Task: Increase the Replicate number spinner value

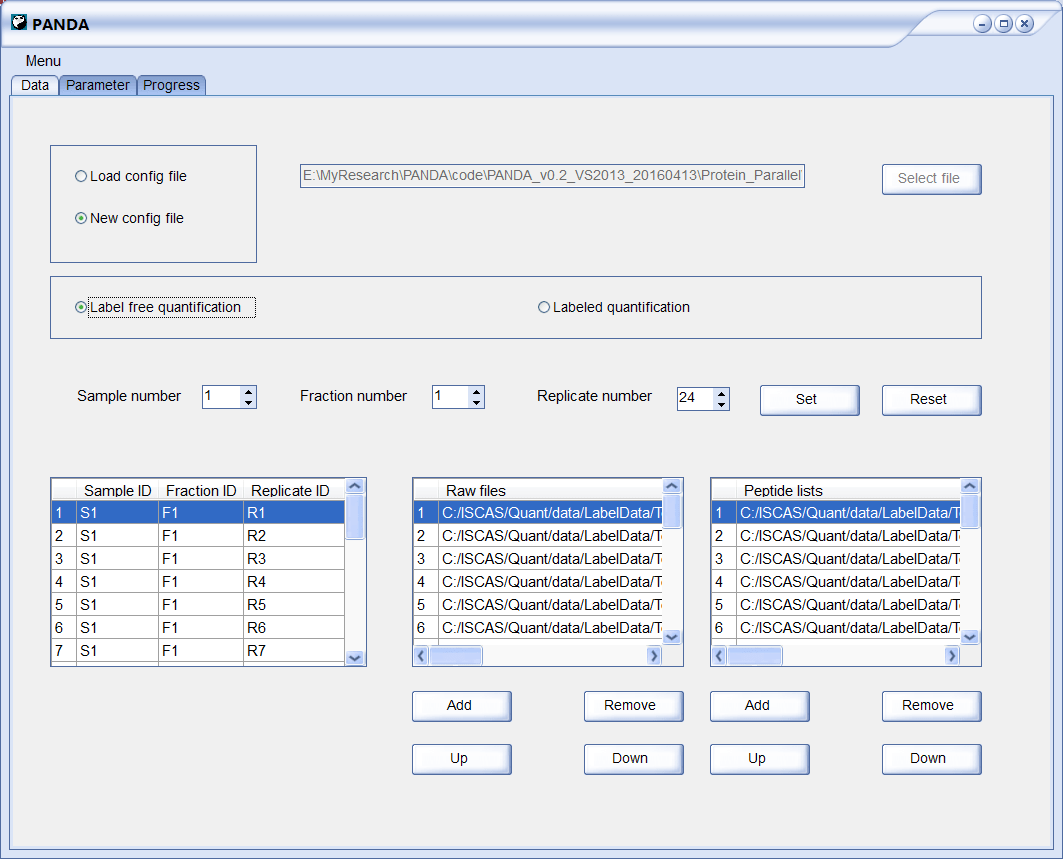Action: click(721, 393)
